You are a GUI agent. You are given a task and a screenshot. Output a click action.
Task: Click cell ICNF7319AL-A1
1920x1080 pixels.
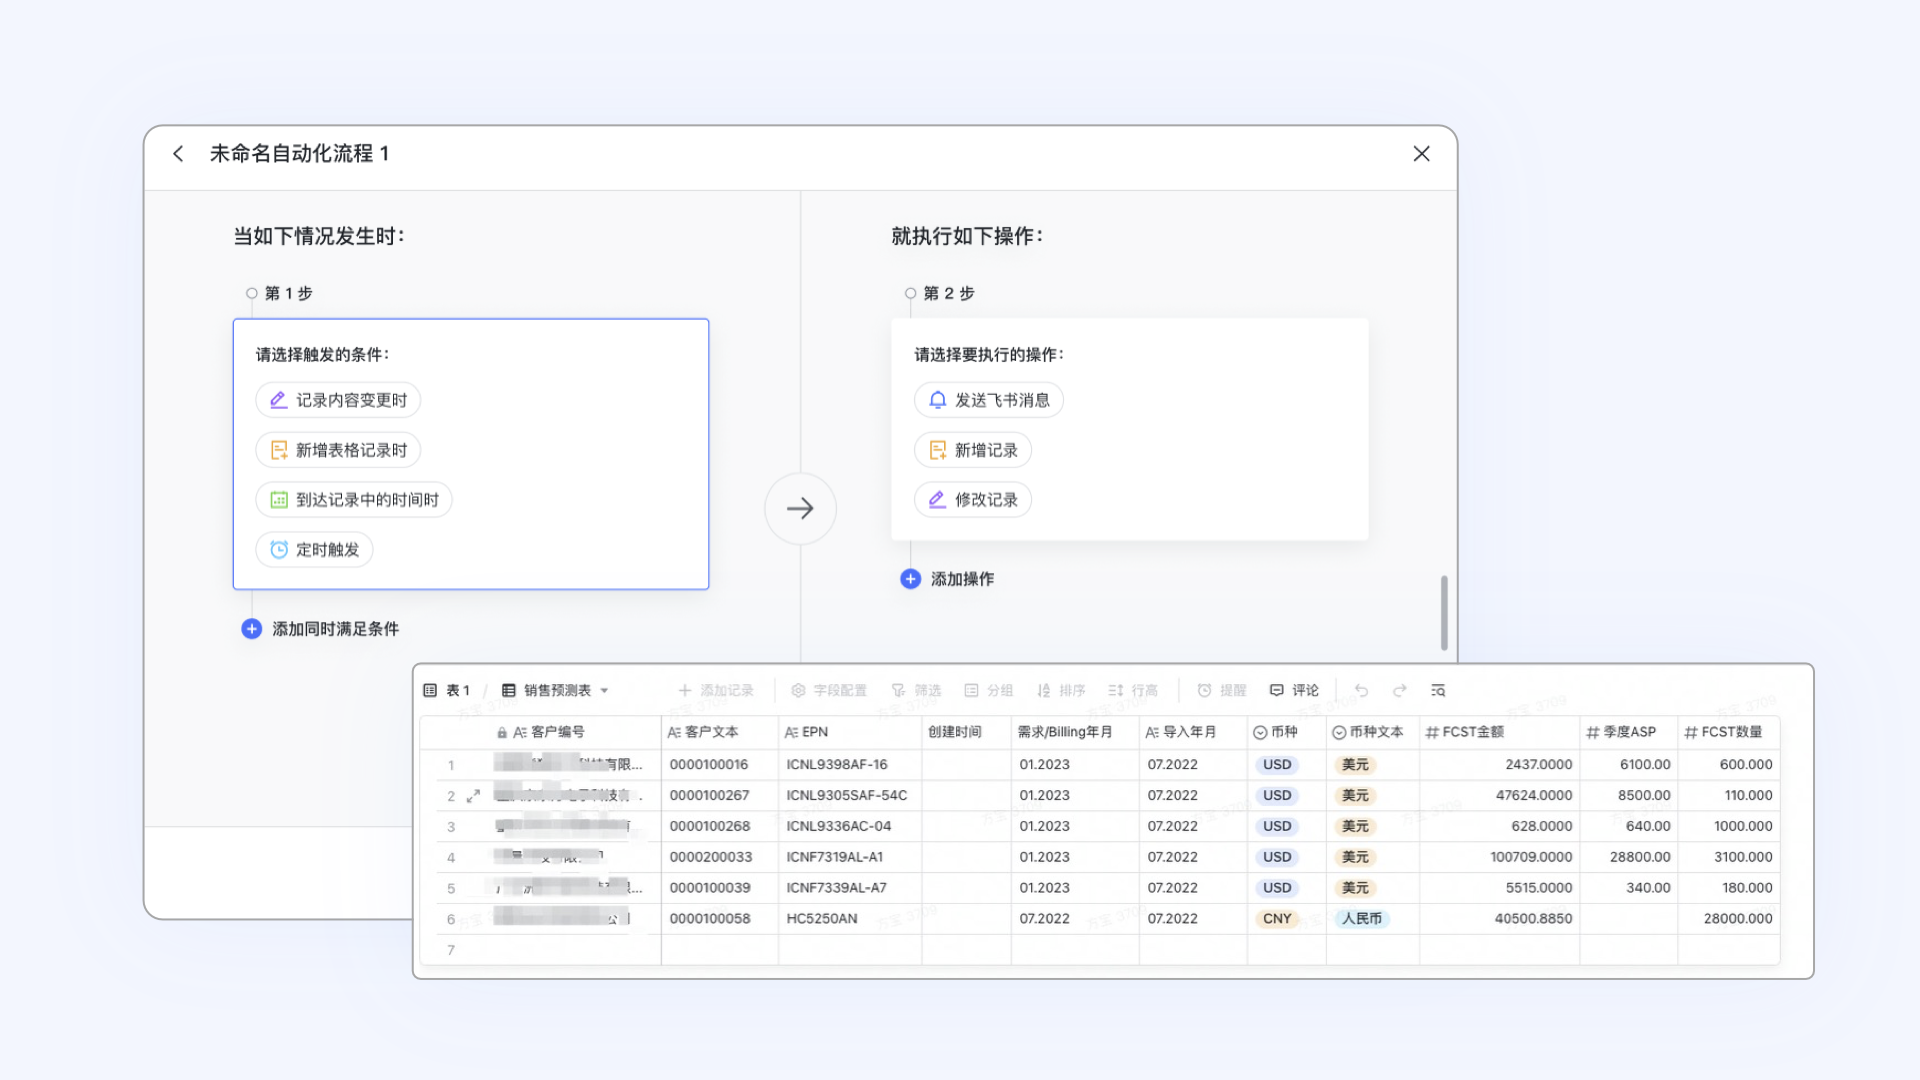point(850,857)
